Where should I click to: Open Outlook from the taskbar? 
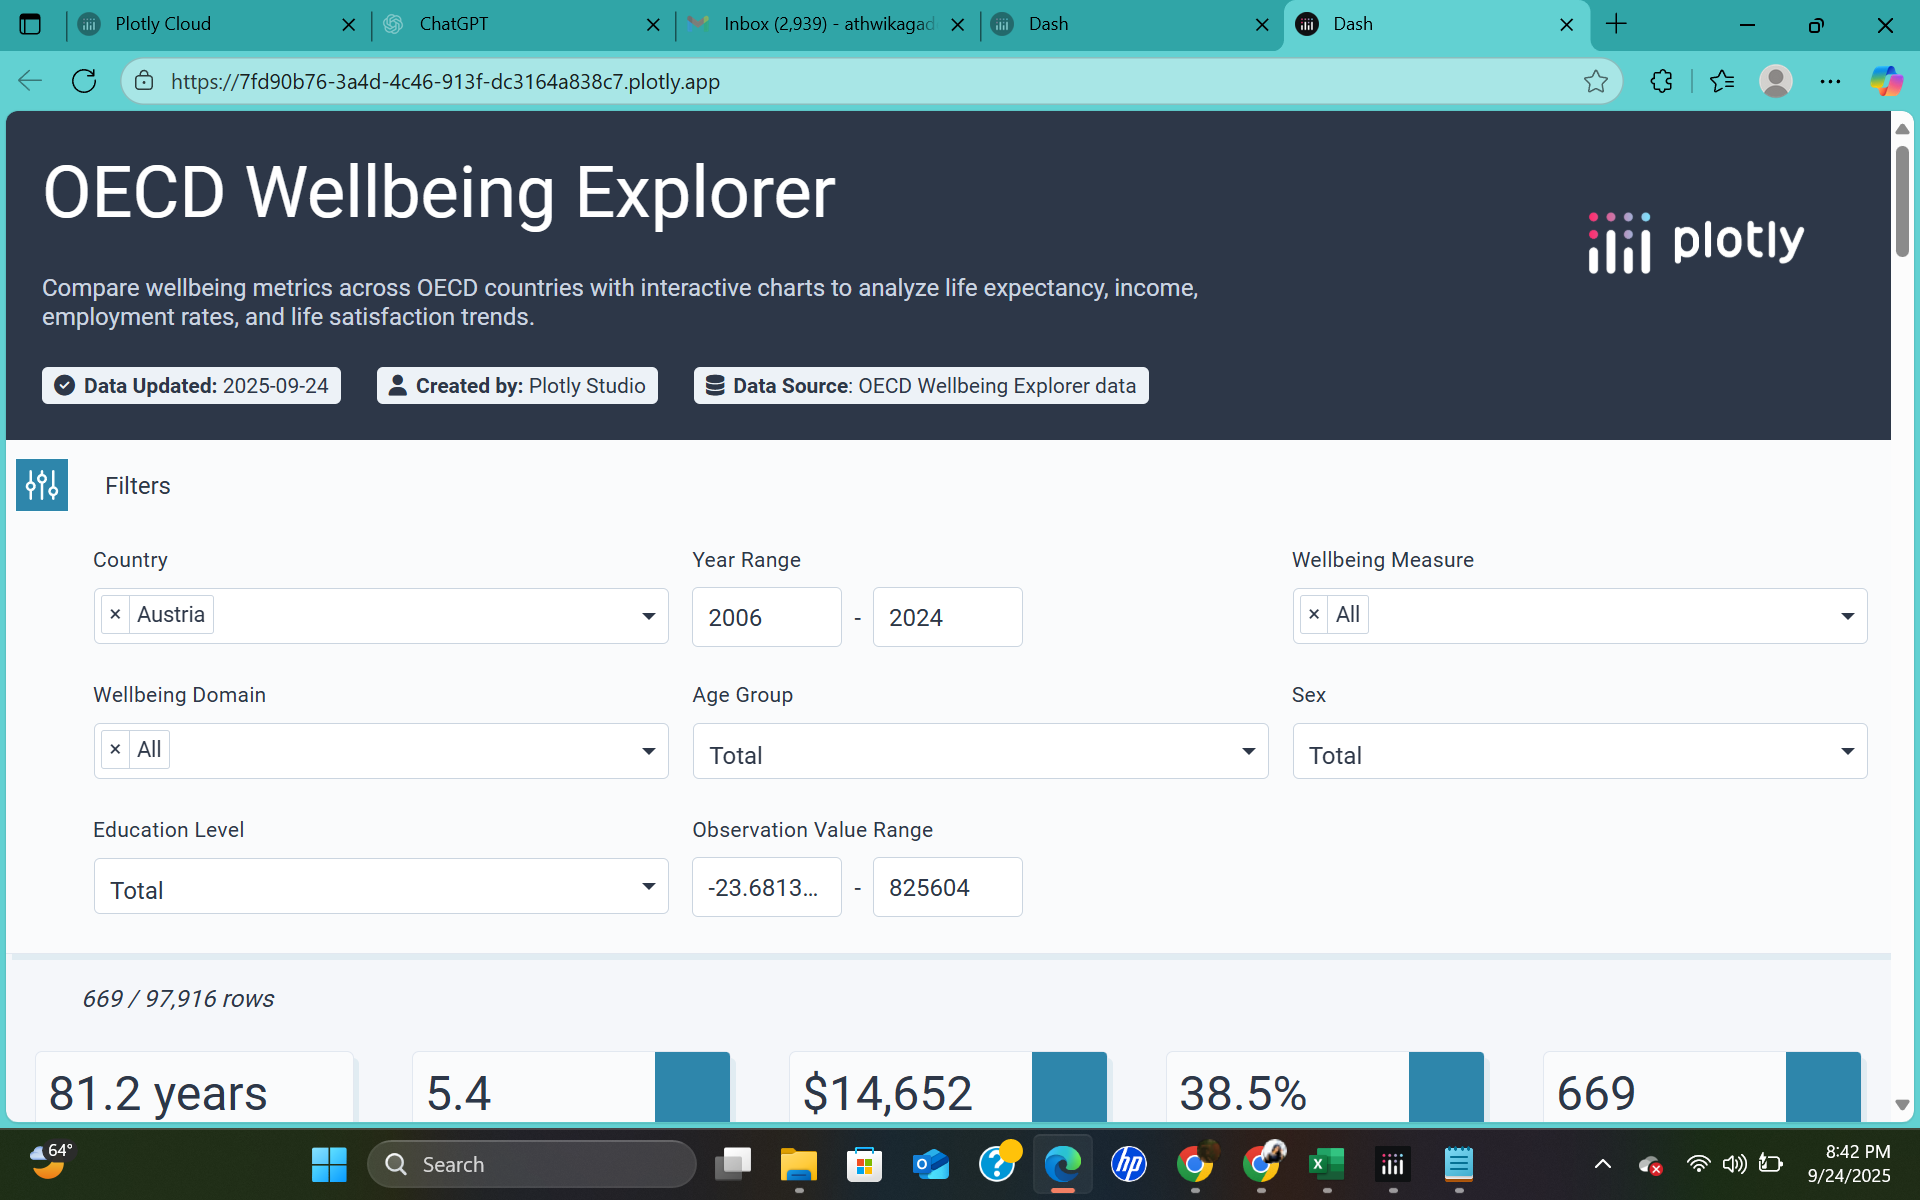click(930, 1163)
